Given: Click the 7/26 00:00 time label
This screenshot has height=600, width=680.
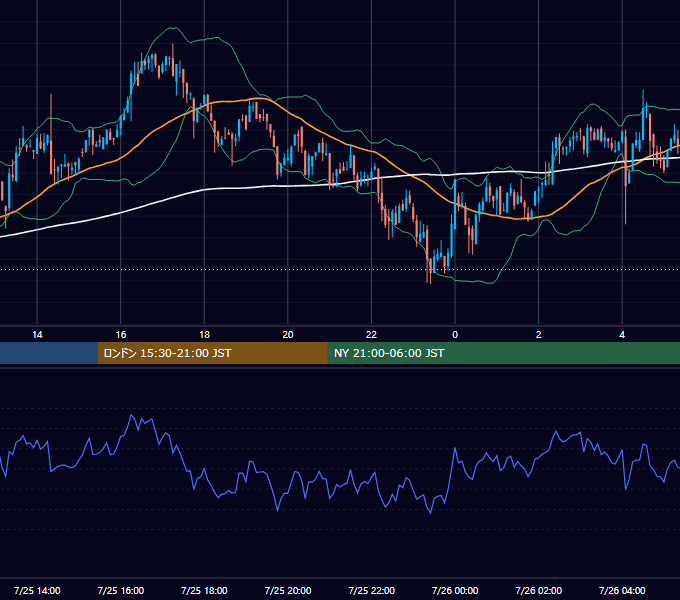Looking at the screenshot, I should coord(455,590).
